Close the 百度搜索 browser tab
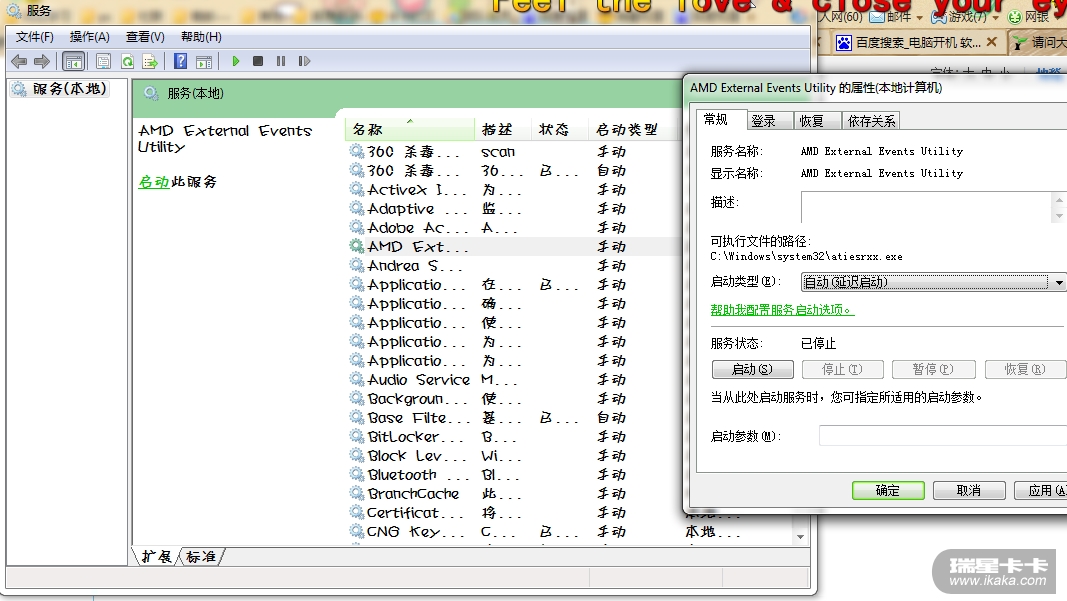 click(991, 42)
